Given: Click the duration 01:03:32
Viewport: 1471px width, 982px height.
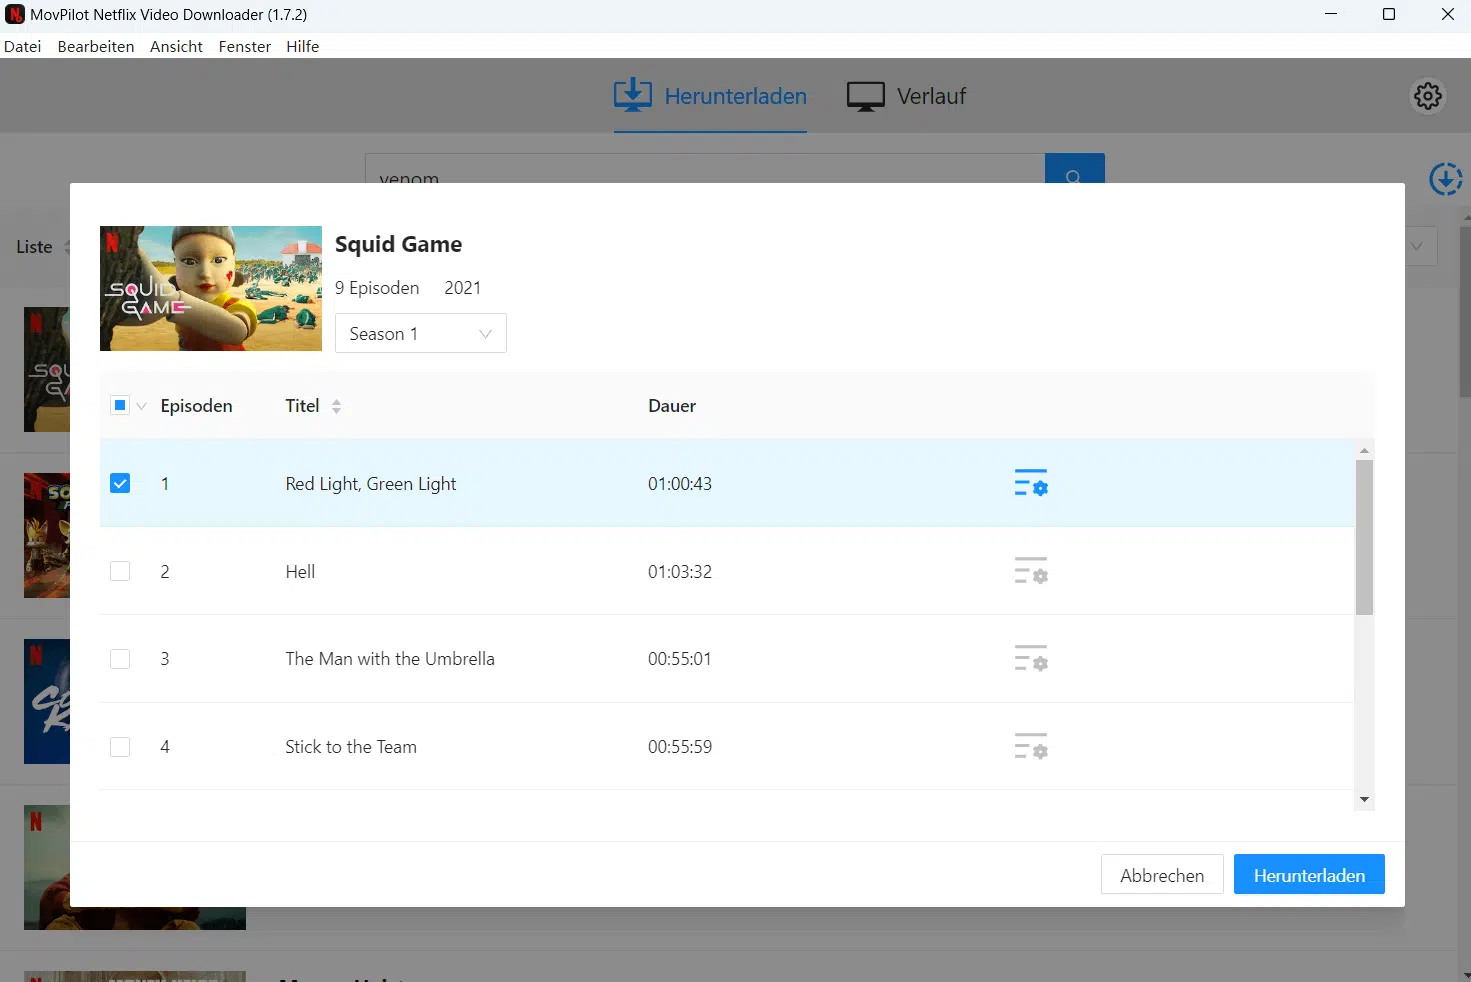Looking at the screenshot, I should pos(680,572).
